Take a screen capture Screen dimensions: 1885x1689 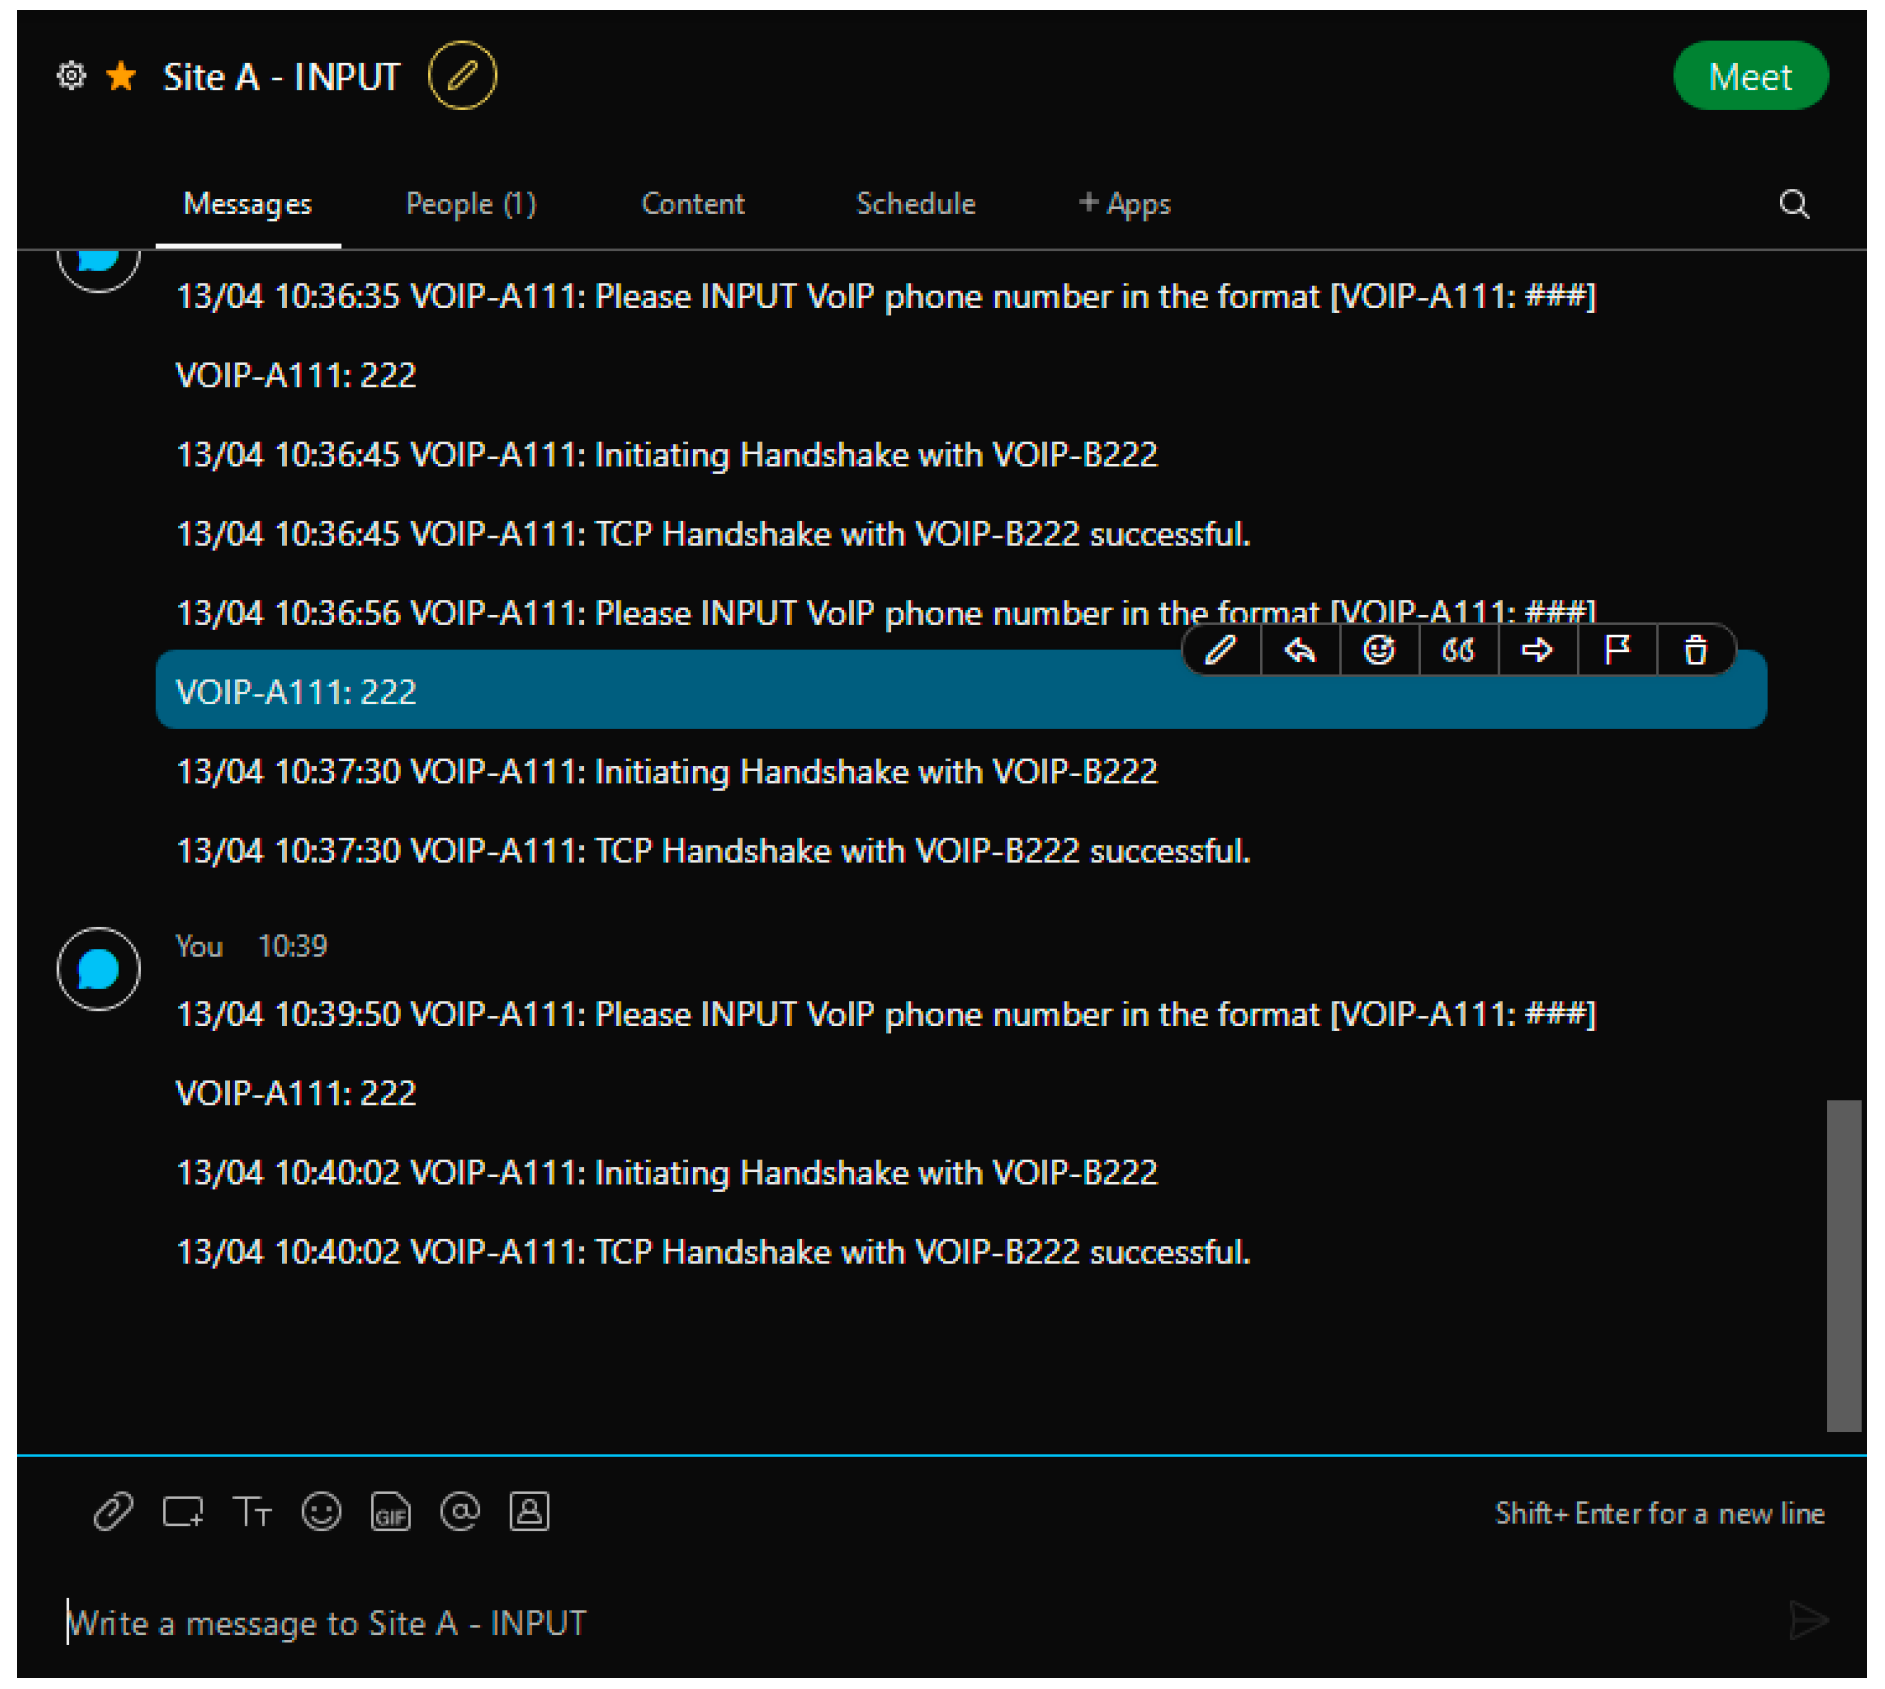tap(182, 1512)
